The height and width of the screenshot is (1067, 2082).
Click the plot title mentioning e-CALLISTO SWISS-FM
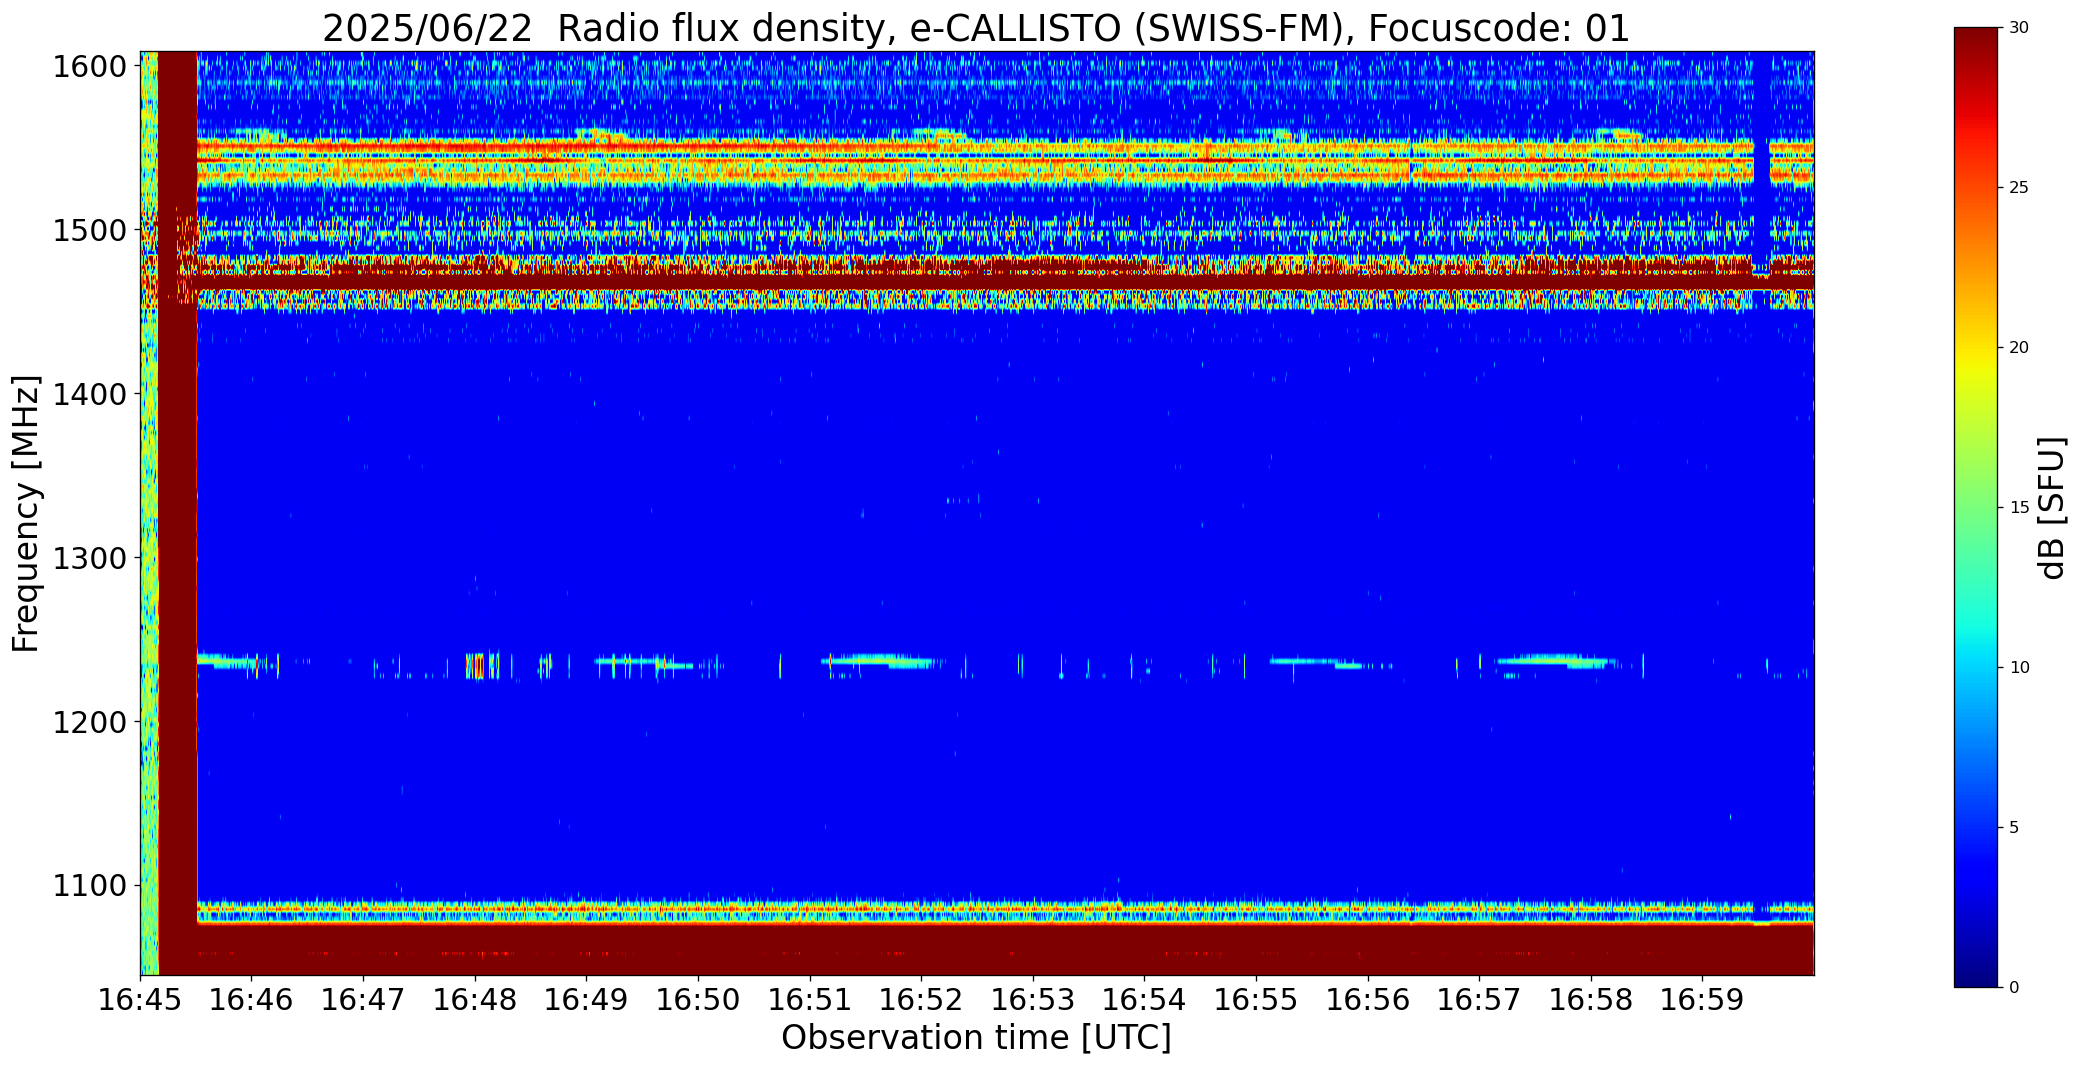tap(976, 28)
